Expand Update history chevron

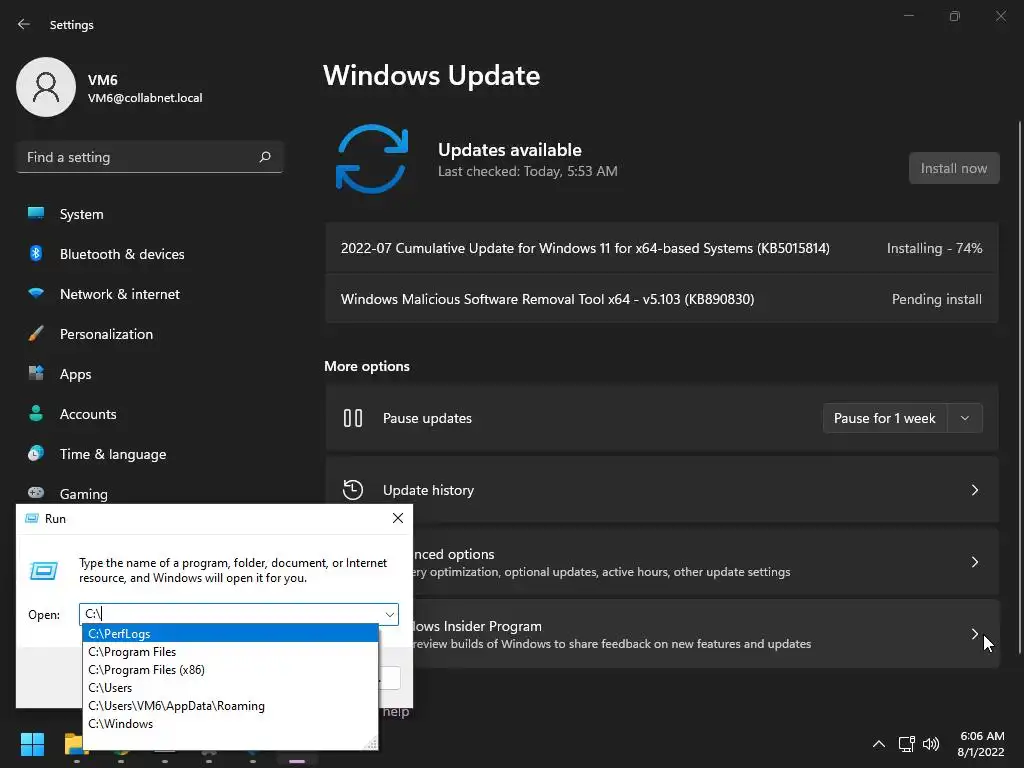(974, 490)
